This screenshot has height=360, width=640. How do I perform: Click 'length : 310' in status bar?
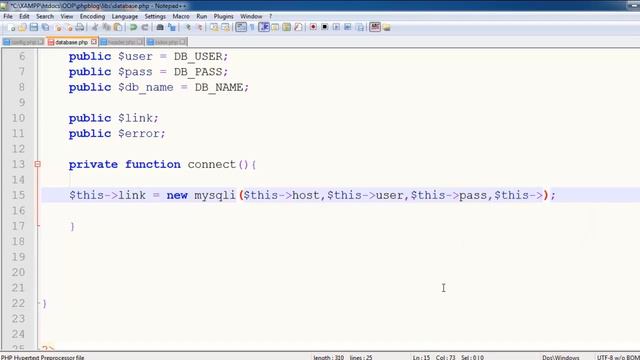click(x=329, y=357)
